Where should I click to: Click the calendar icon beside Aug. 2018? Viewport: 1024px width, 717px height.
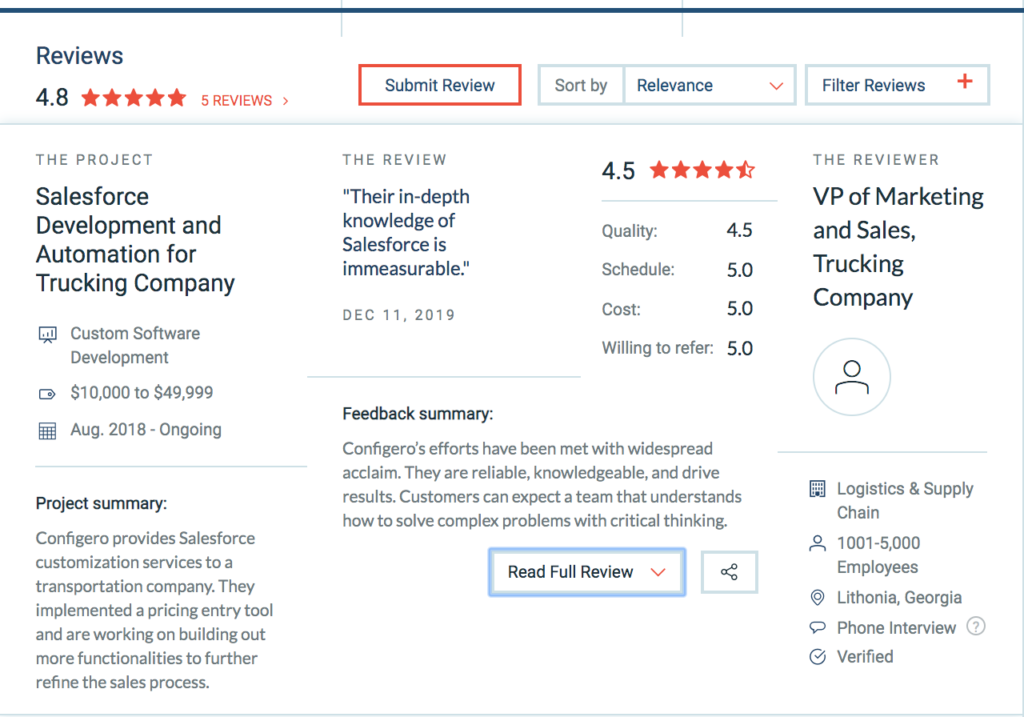[x=47, y=431]
